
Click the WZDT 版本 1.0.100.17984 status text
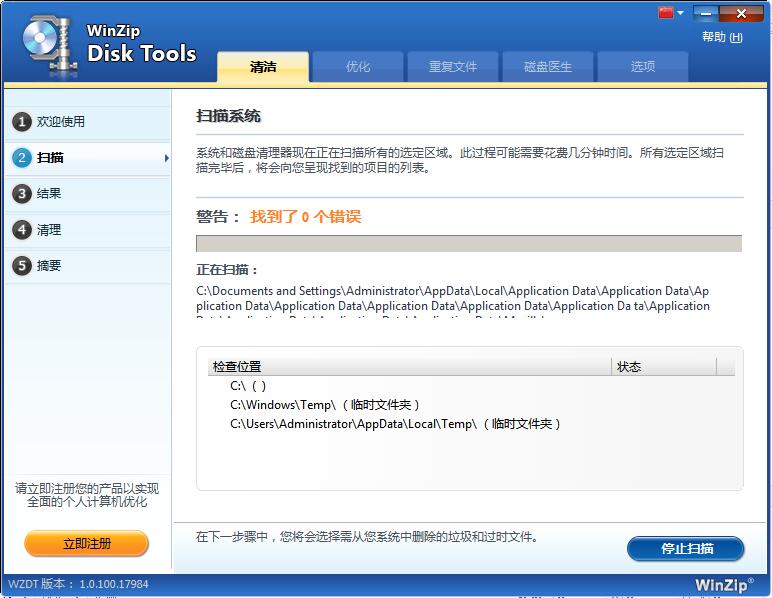pos(78,584)
